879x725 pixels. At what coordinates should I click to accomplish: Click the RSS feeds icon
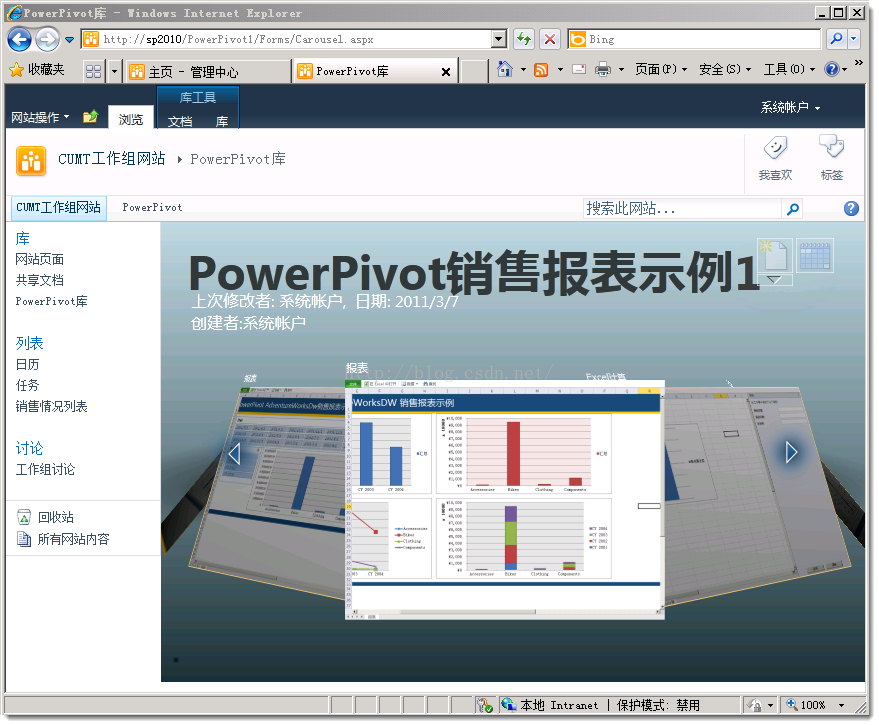pyautogui.click(x=541, y=70)
